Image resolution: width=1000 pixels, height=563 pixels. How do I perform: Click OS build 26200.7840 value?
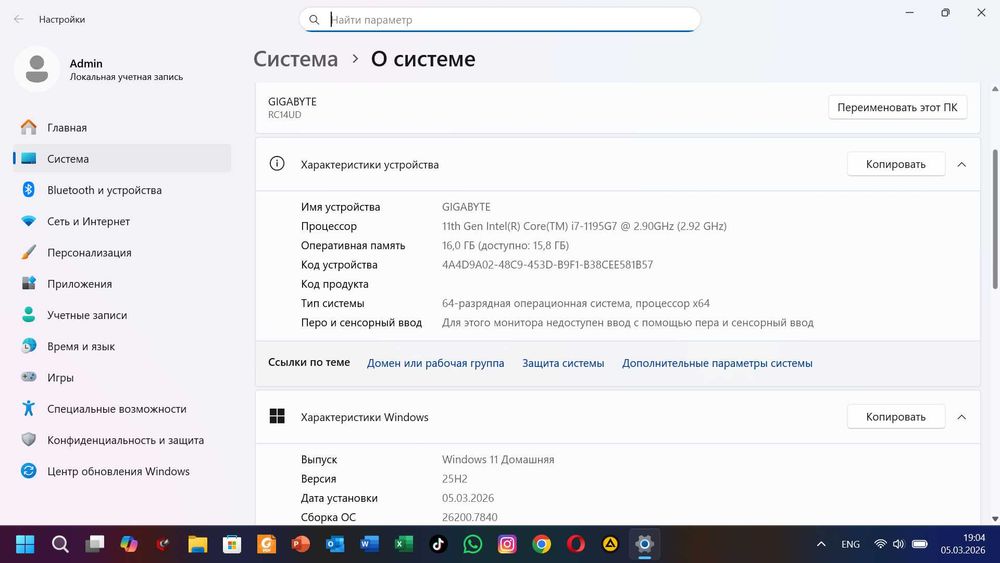click(x=469, y=517)
